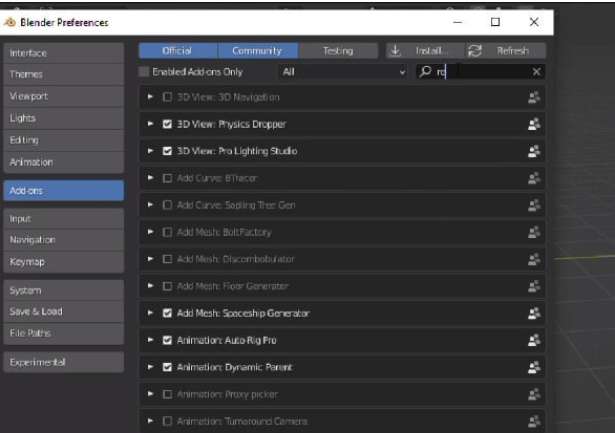
Task: Expand the 3D Navigation add-on details
Action: click(x=150, y=97)
